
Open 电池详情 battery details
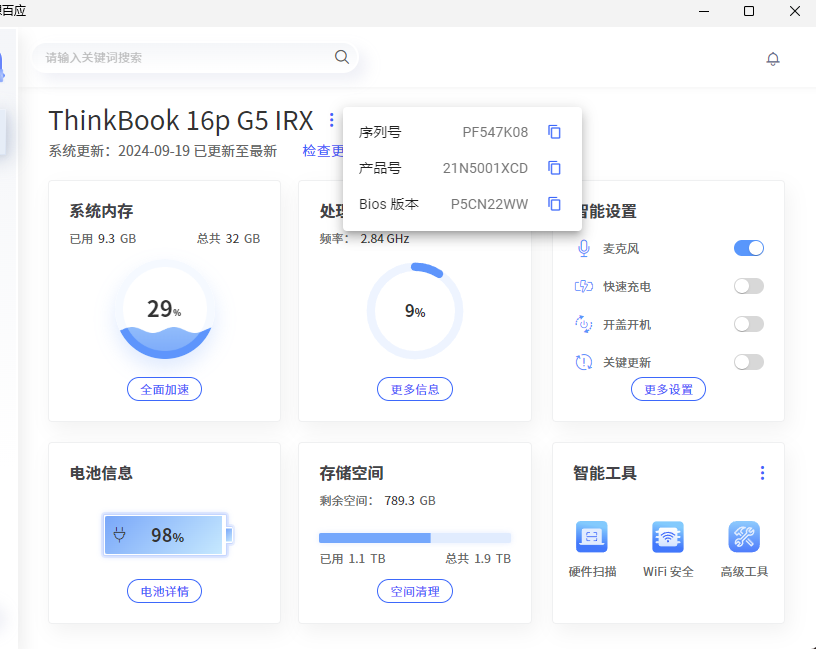pyautogui.click(x=164, y=591)
